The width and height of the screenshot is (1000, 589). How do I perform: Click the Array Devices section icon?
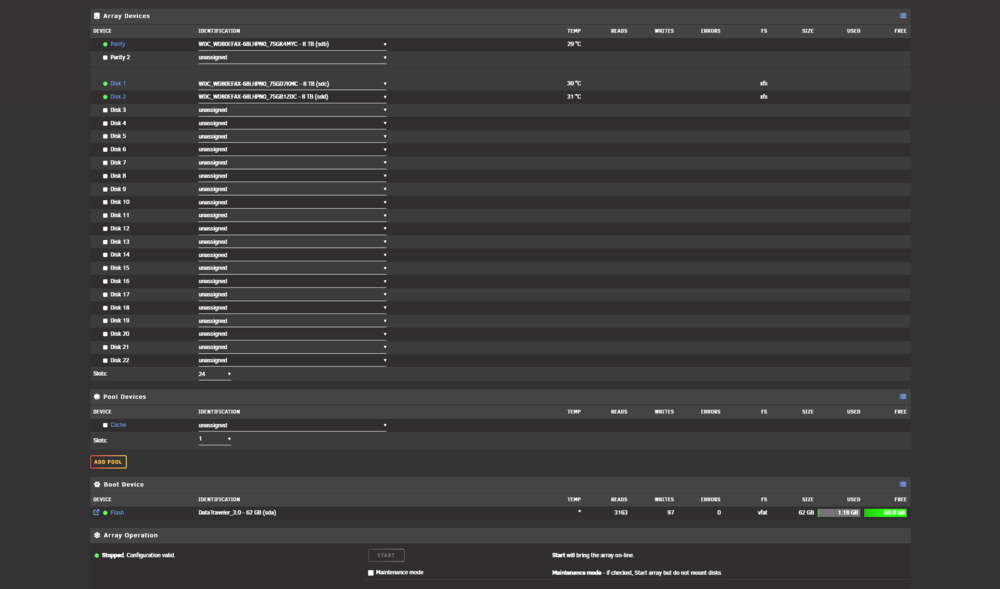[x=97, y=16]
